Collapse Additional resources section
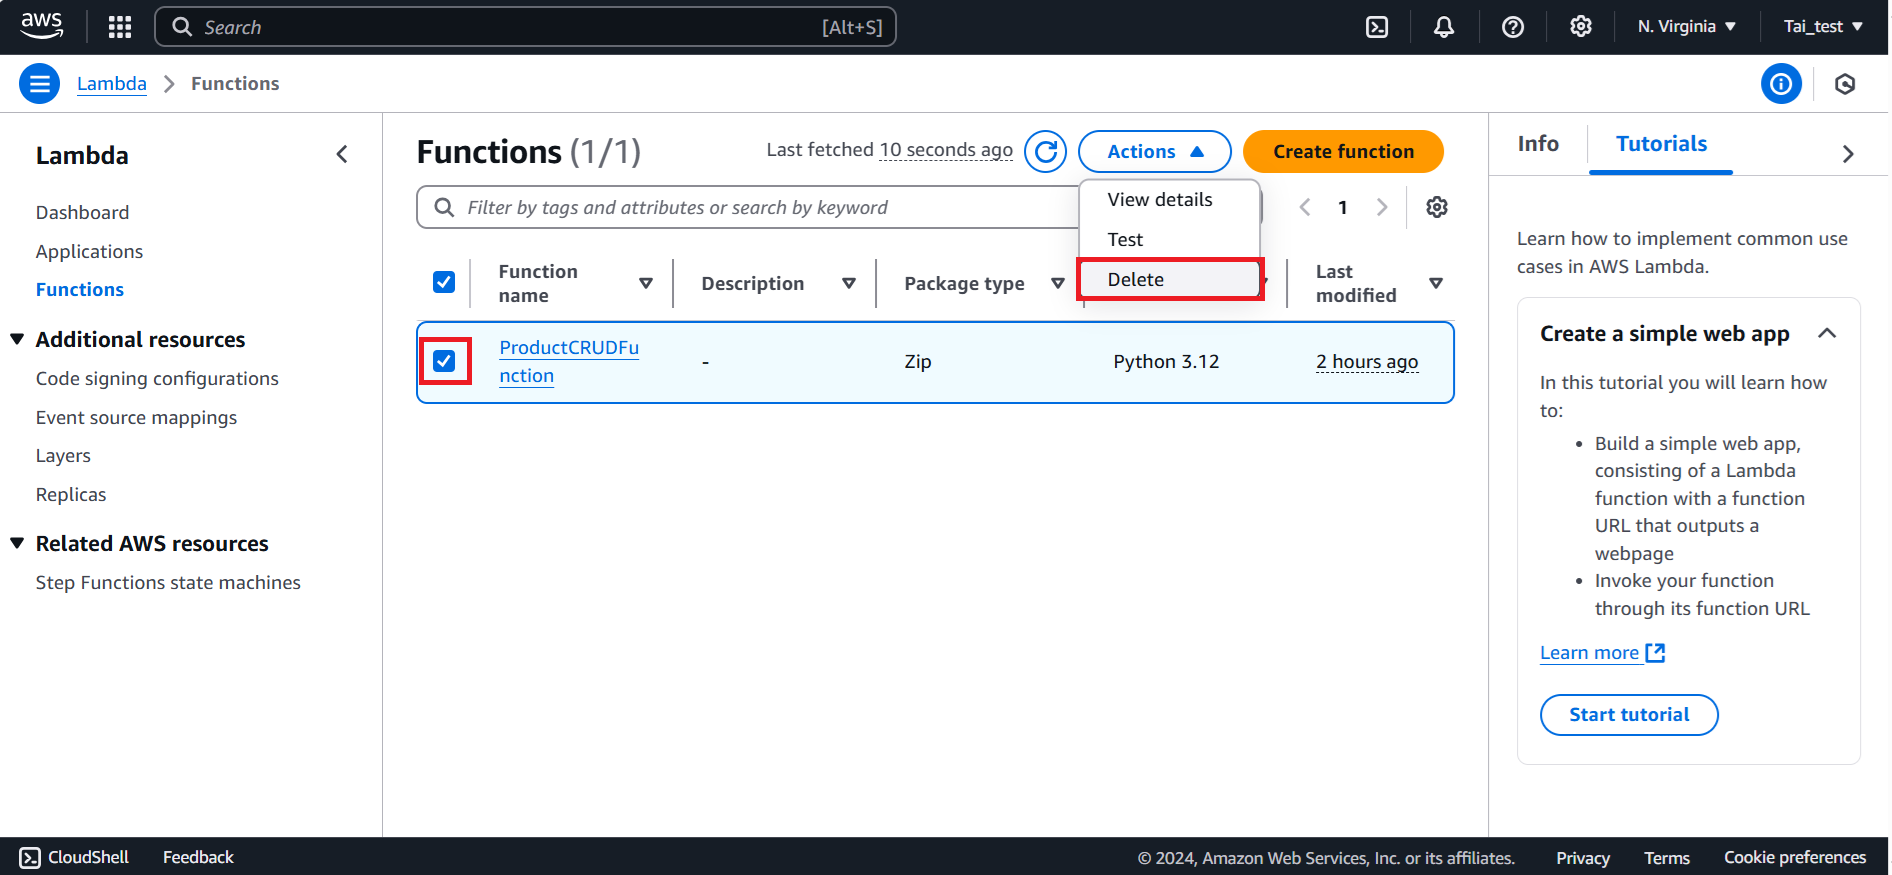1892x875 pixels. [17, 339]
